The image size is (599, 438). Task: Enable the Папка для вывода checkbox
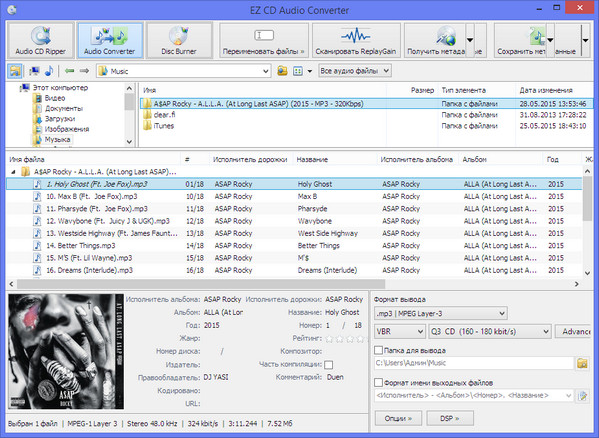(378, 350)
